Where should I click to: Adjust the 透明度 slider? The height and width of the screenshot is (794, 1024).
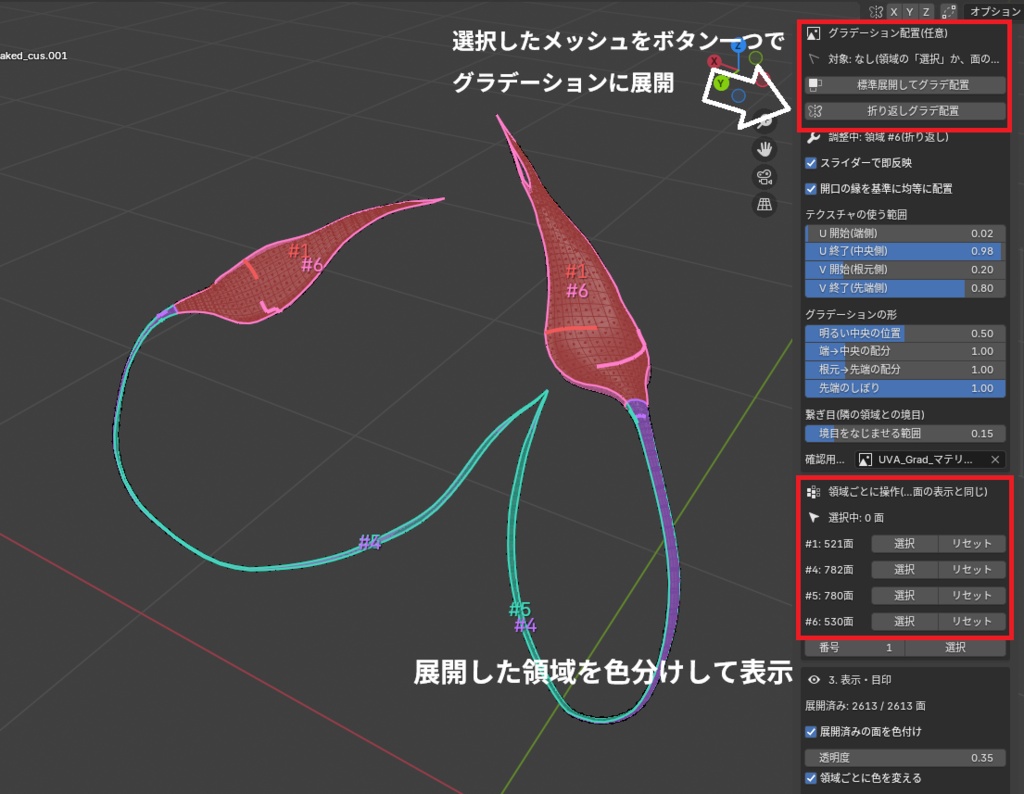click(905, 758)
